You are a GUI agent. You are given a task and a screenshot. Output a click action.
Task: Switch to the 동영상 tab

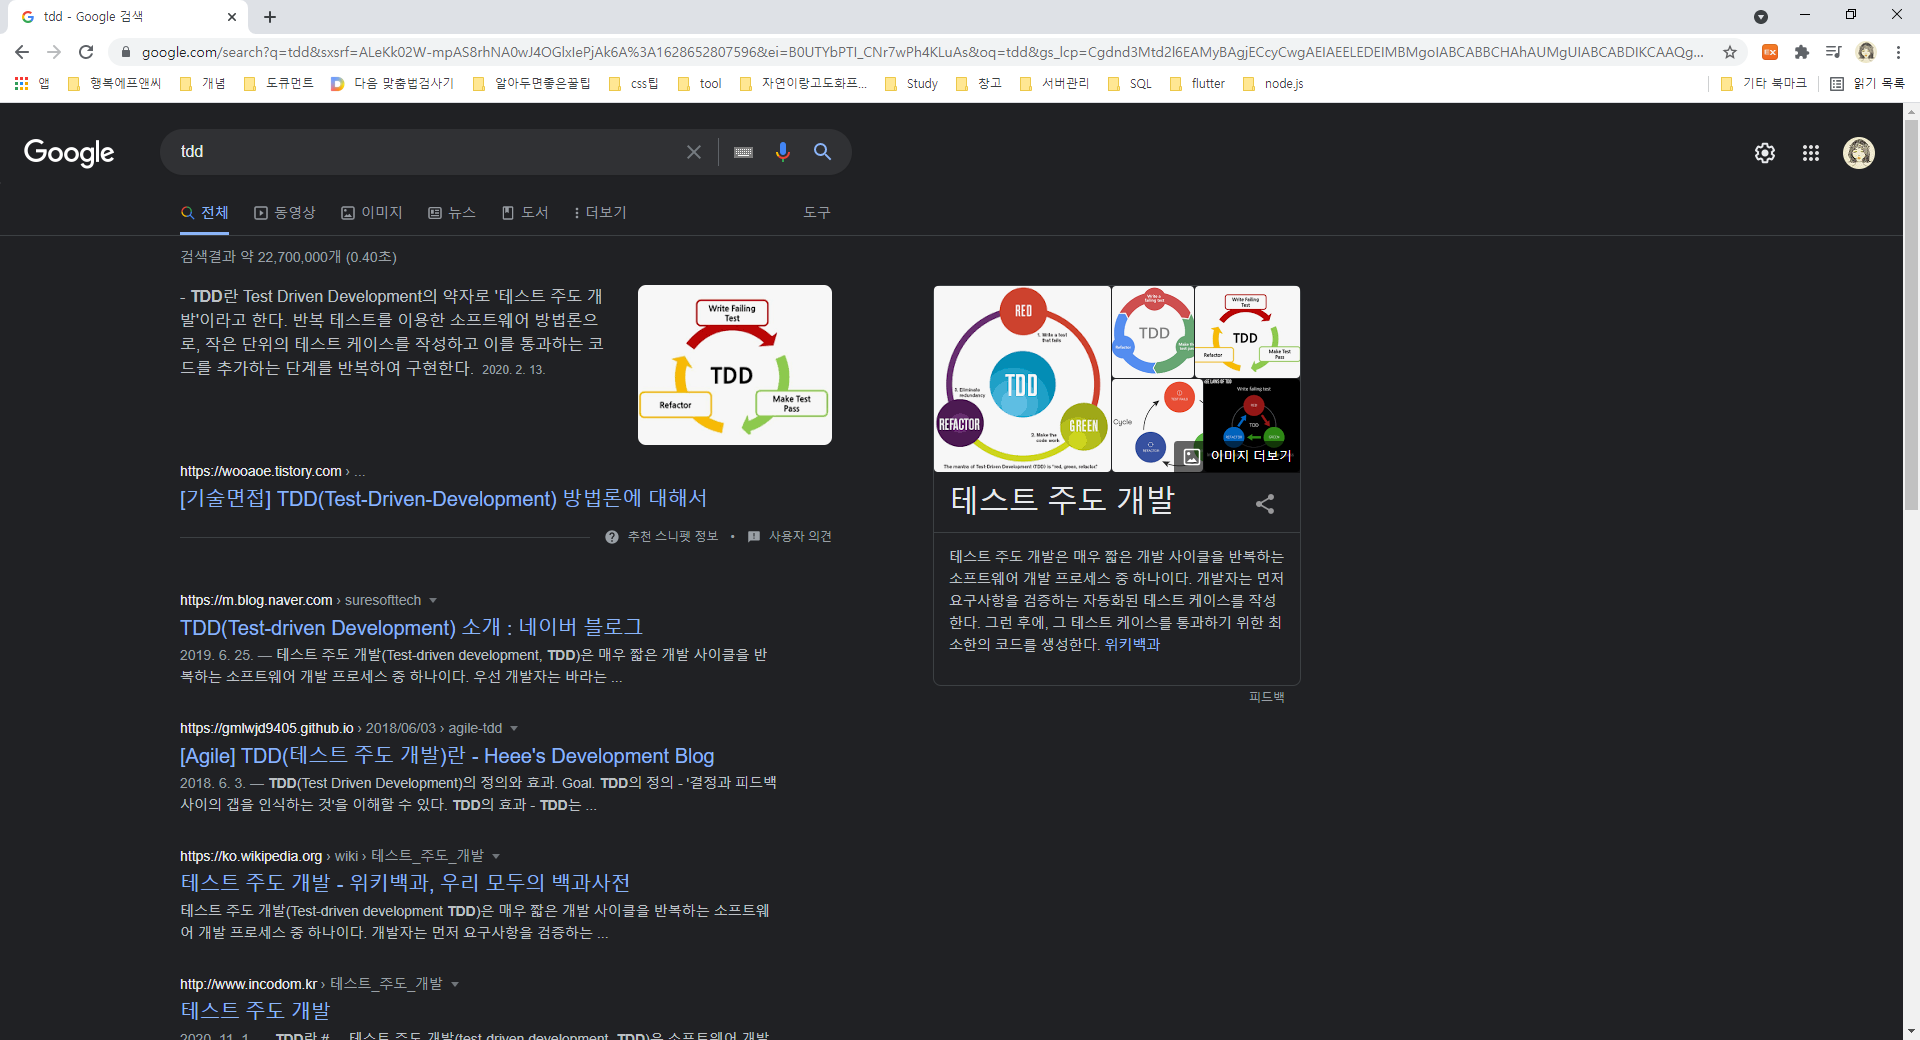(285, 213)
